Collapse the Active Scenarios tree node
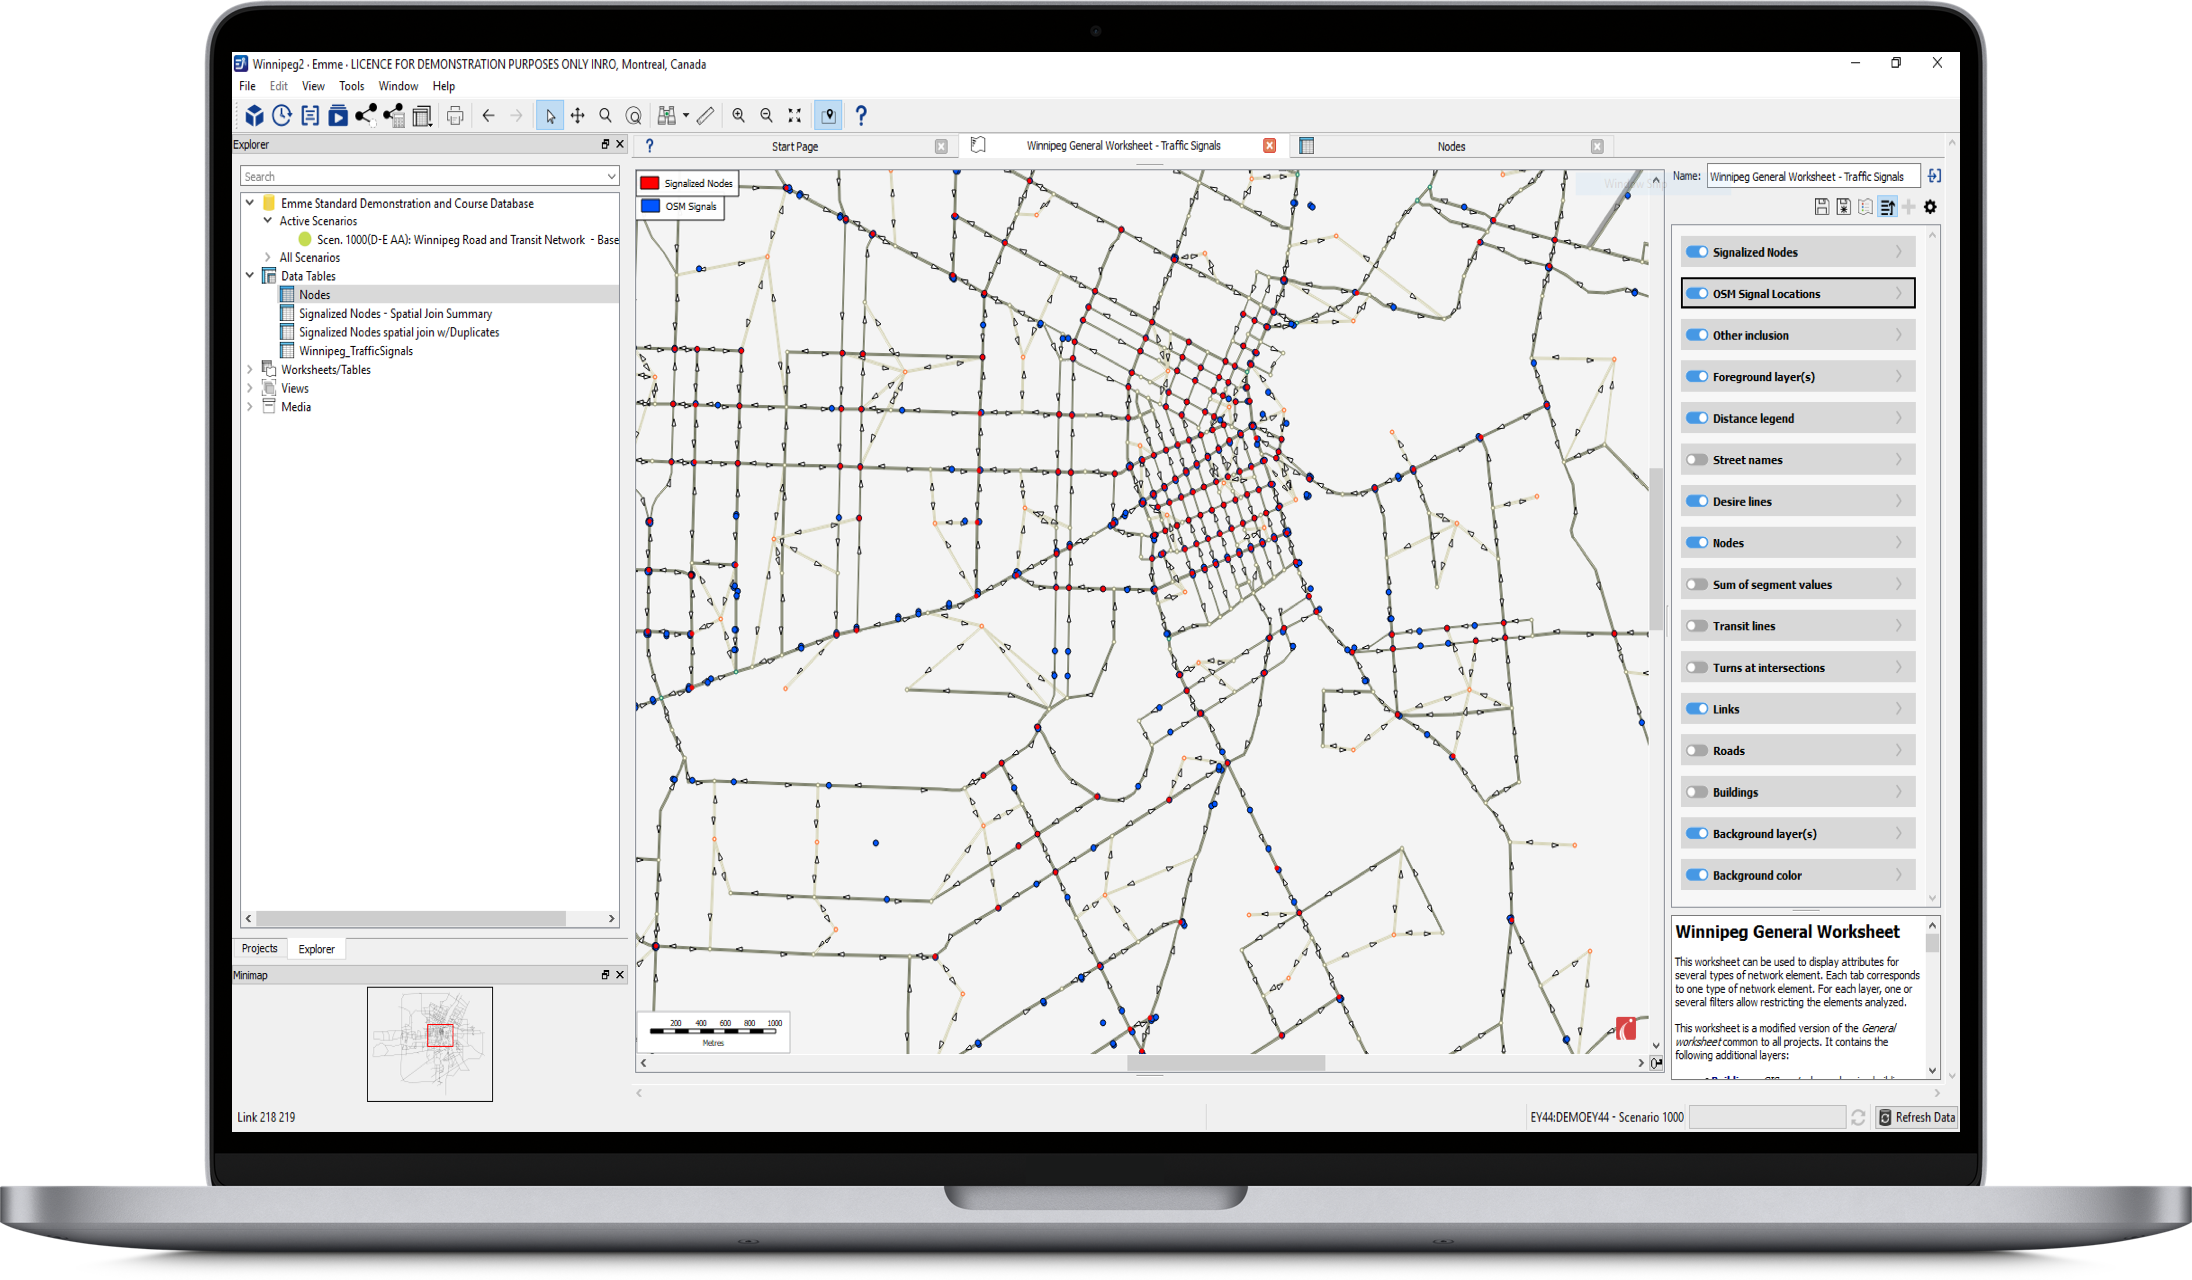The height and width of the screenshot is (1280, 2192). [267, 220]
